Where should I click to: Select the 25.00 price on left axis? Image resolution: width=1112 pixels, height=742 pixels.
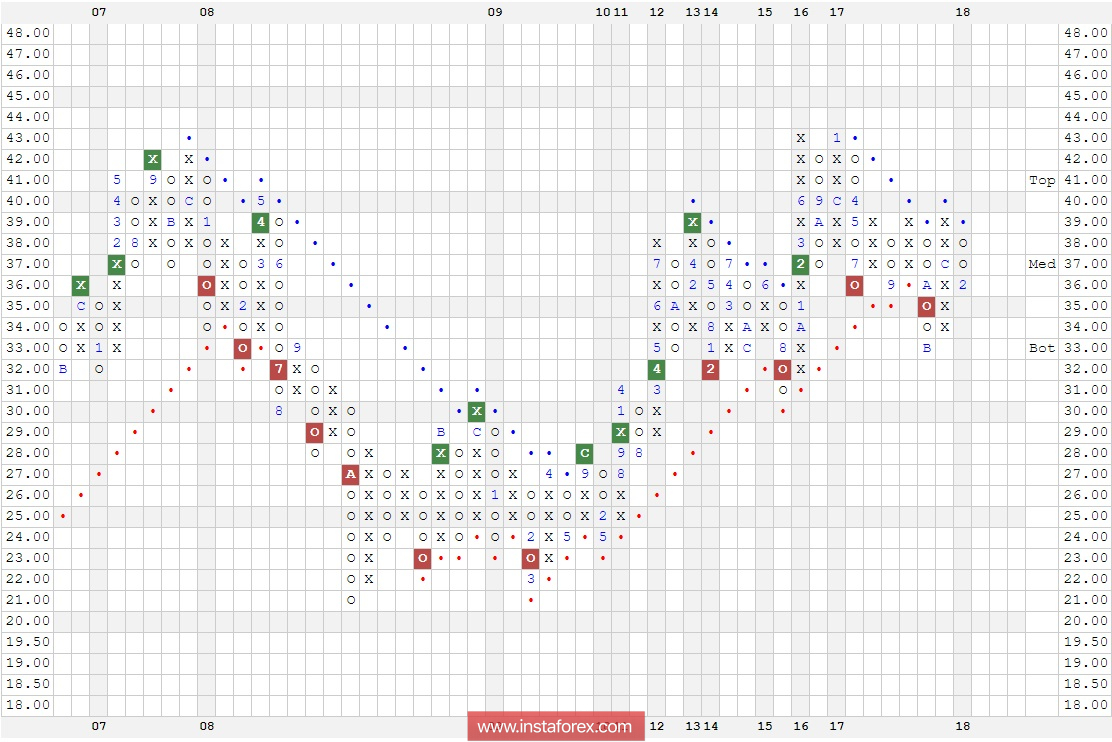point(28,516)
